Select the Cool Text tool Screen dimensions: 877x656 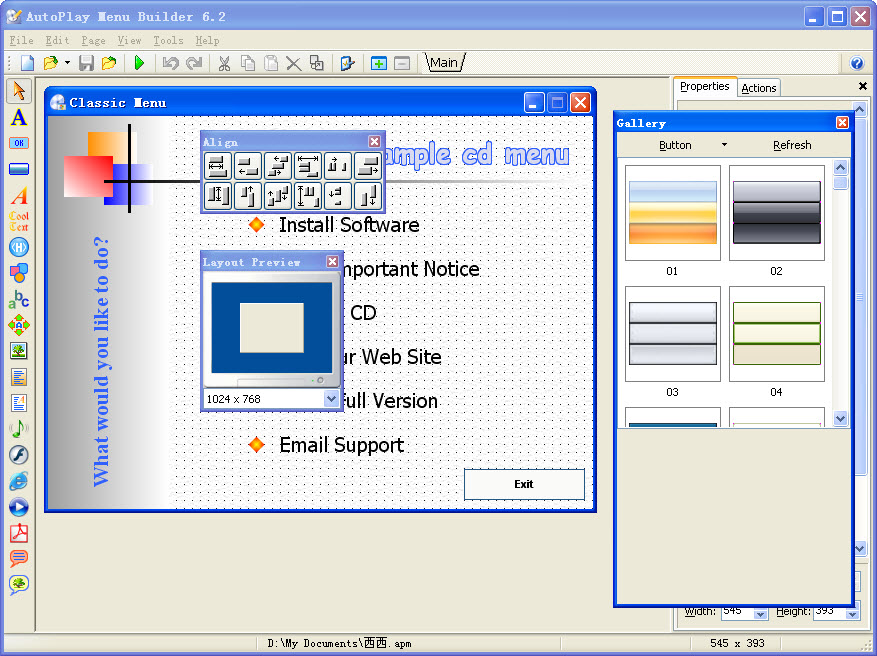18,221
